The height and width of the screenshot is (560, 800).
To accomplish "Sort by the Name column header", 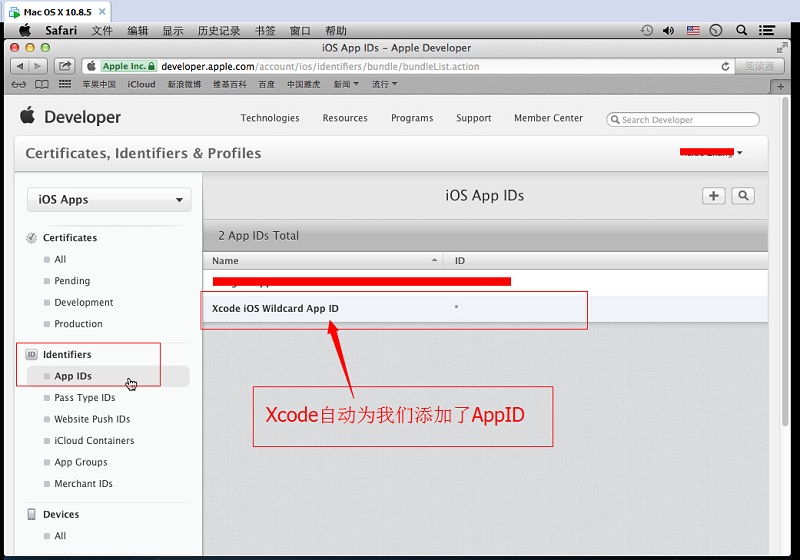I will pos(323,261).
